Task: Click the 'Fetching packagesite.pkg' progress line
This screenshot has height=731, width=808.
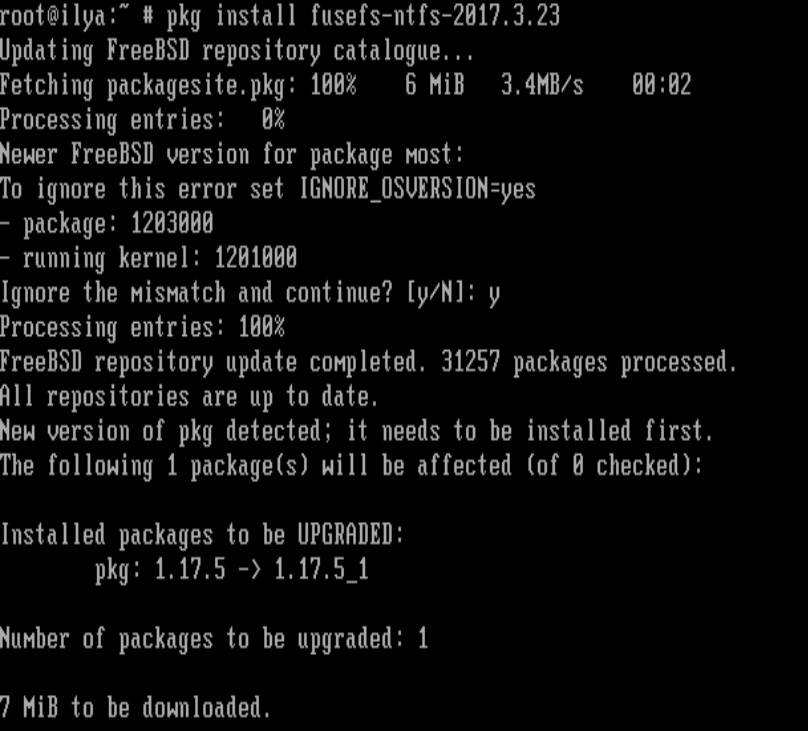Action: click(346, 86)
